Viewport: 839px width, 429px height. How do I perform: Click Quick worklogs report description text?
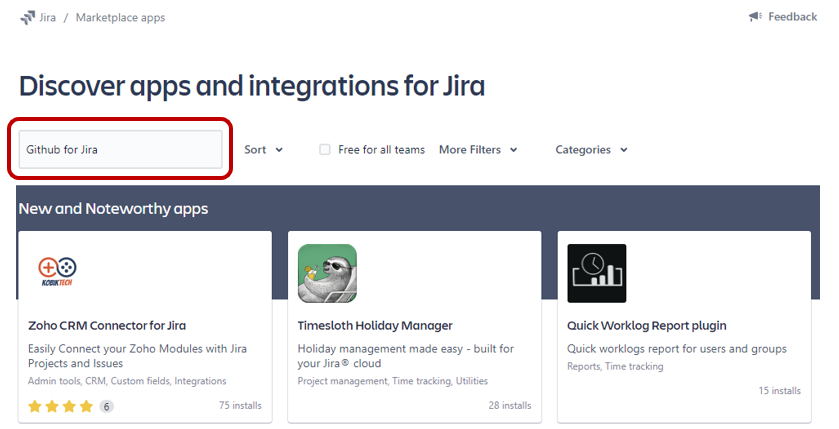(677, 349)
